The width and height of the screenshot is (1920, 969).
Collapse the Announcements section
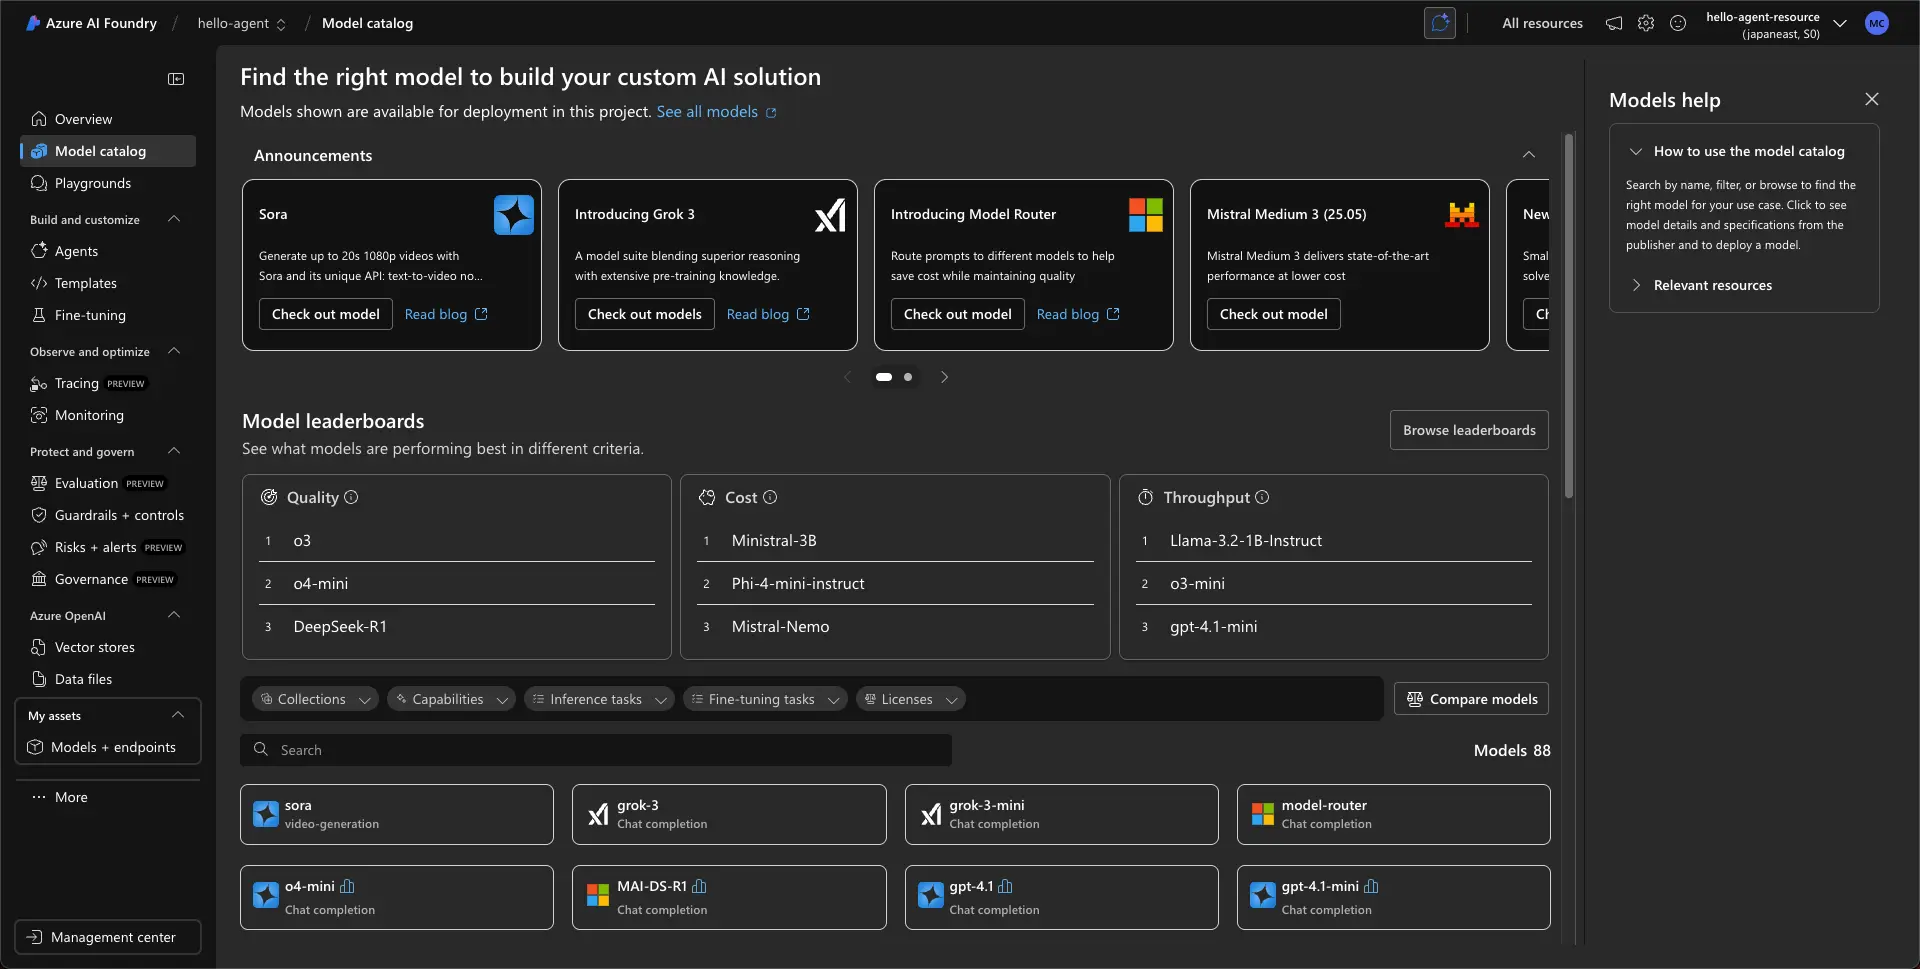[x=1529, y=155]
